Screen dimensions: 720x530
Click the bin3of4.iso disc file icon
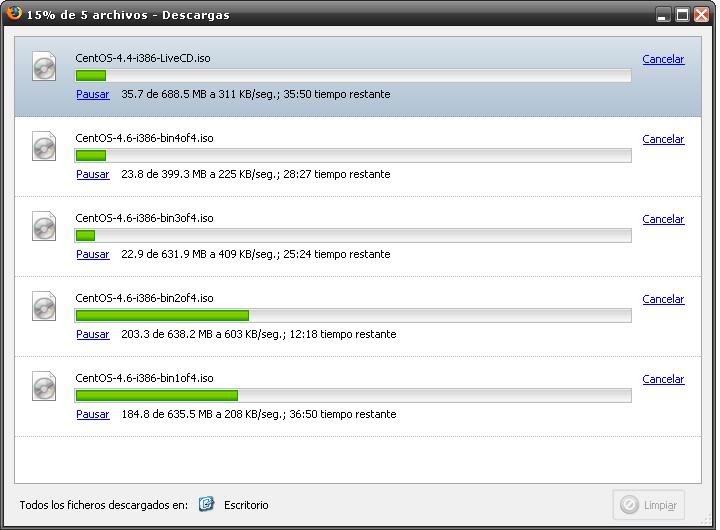click(x=44, y=227)
